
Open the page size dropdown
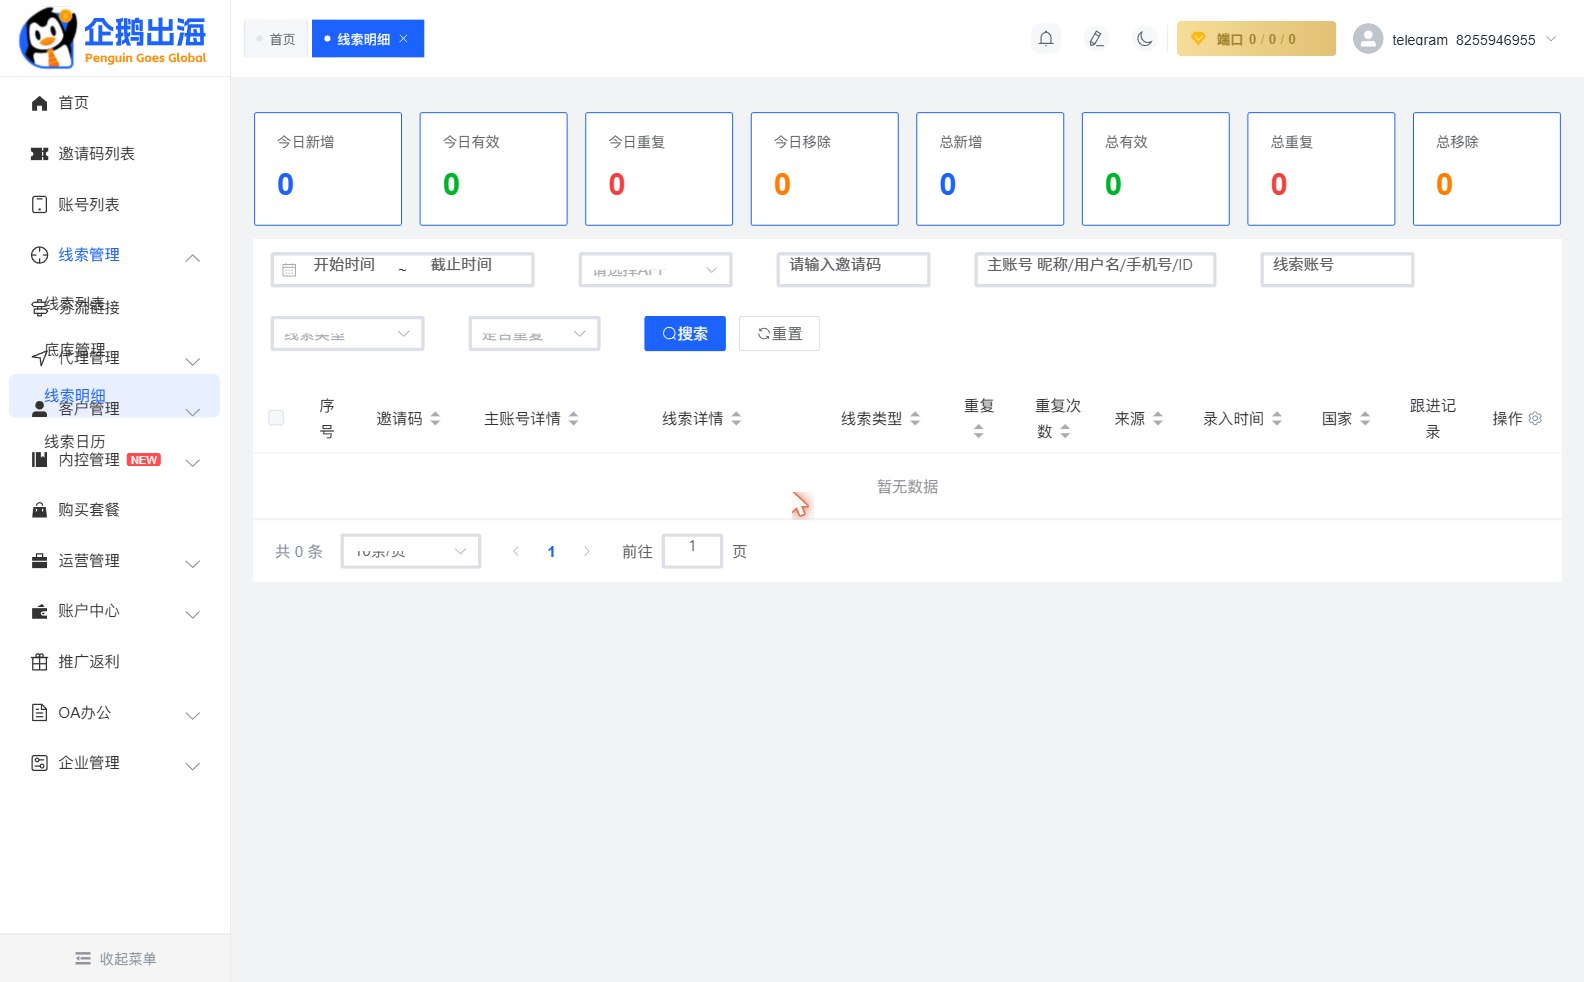411,551
